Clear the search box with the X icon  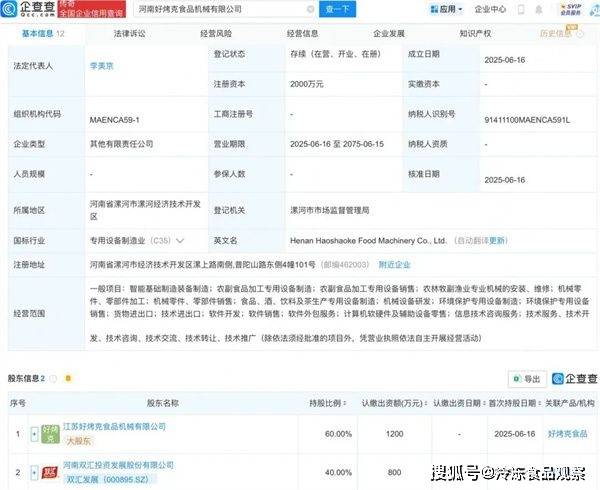point(311,9)
